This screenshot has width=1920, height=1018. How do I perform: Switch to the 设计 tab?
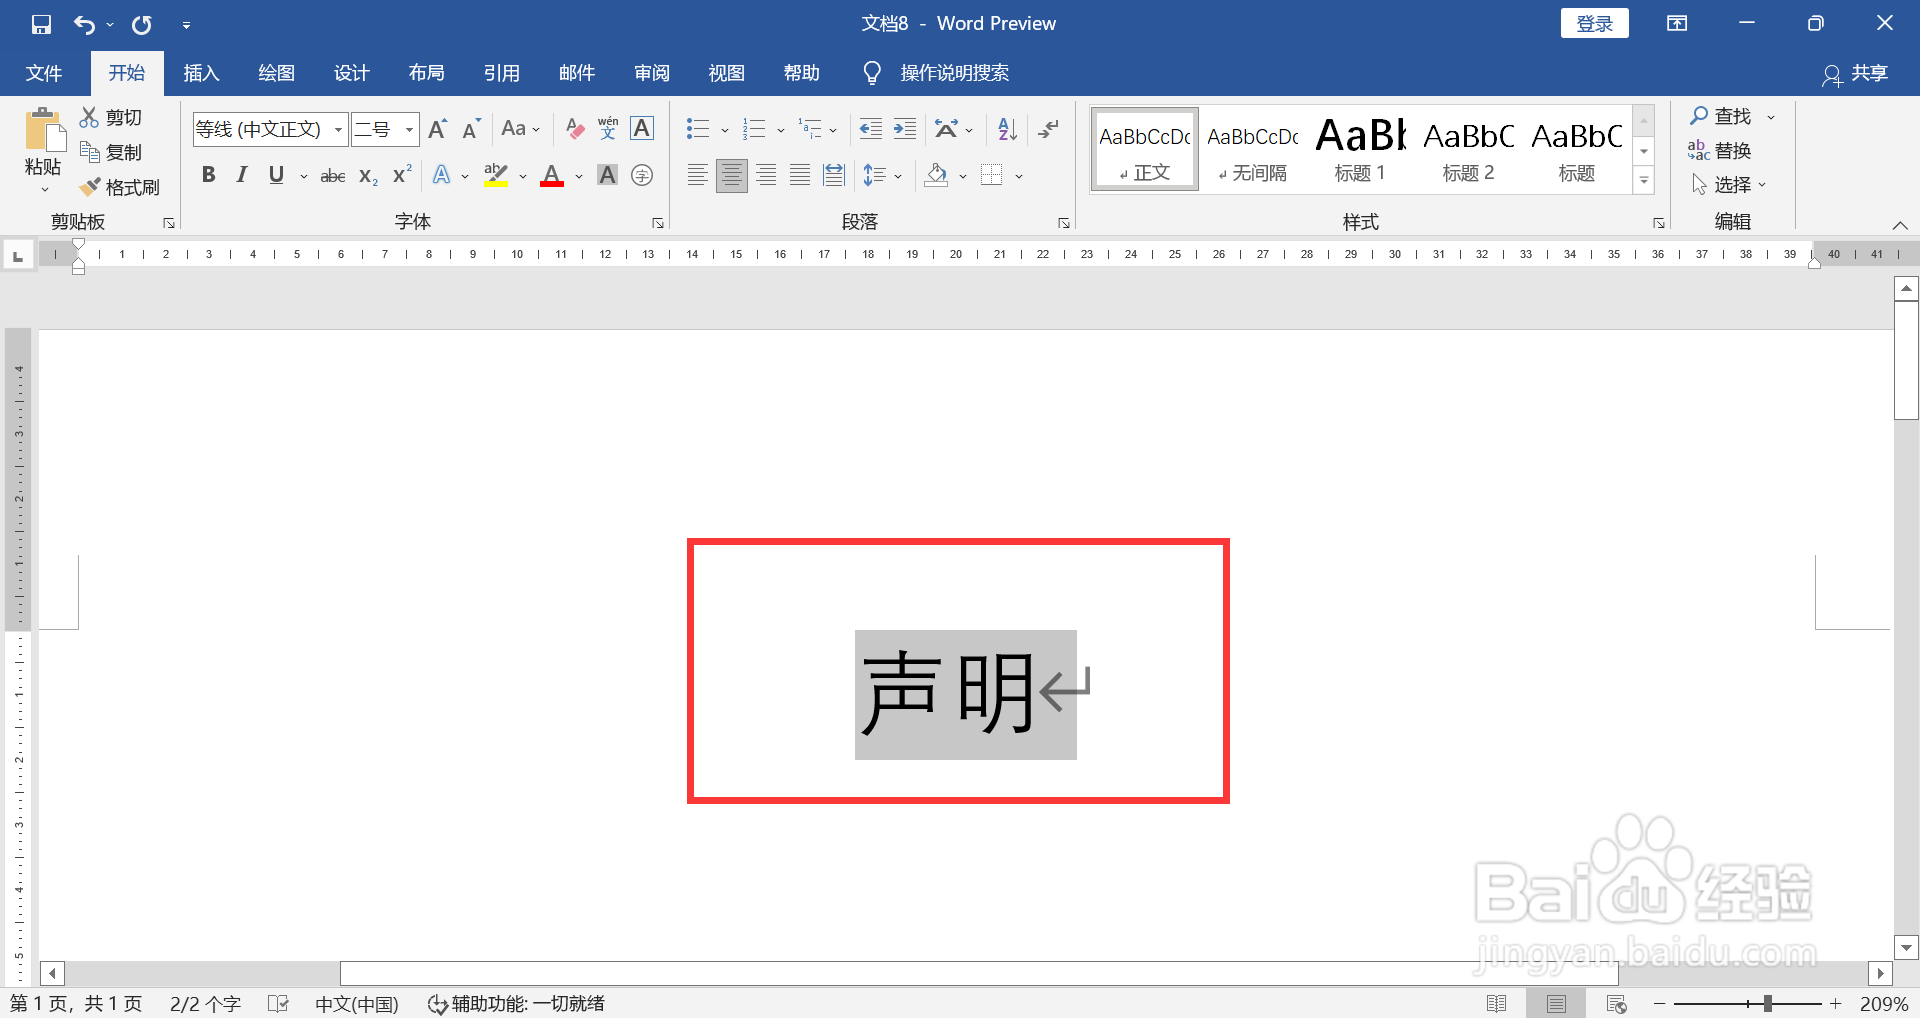(x=351, y=73)
